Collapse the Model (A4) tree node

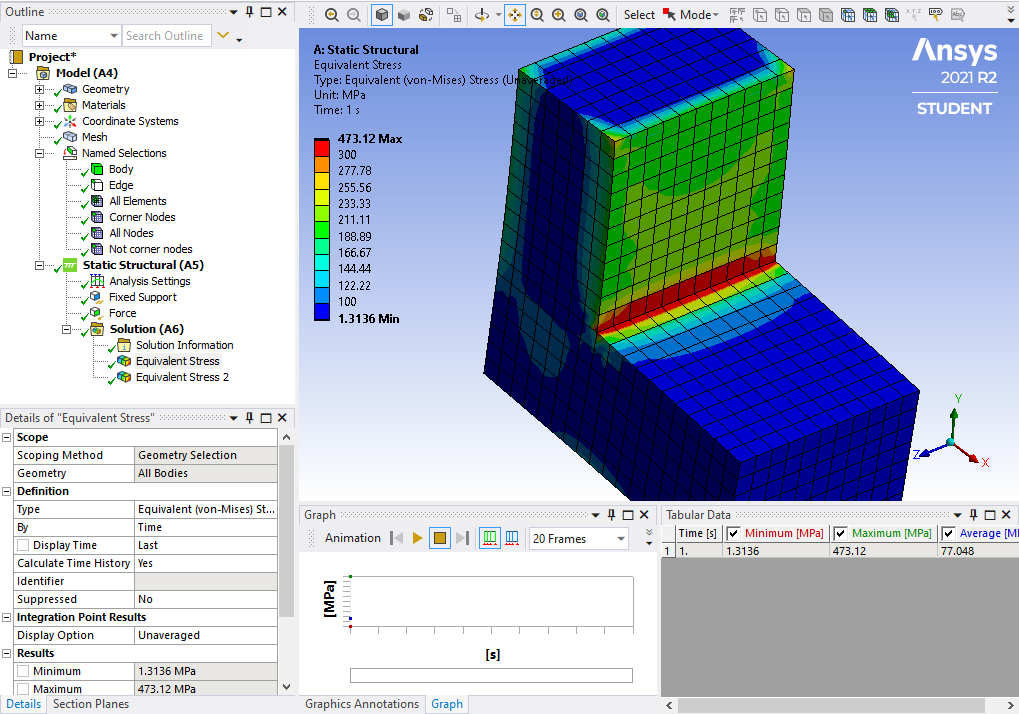click(x=12, y=73)
